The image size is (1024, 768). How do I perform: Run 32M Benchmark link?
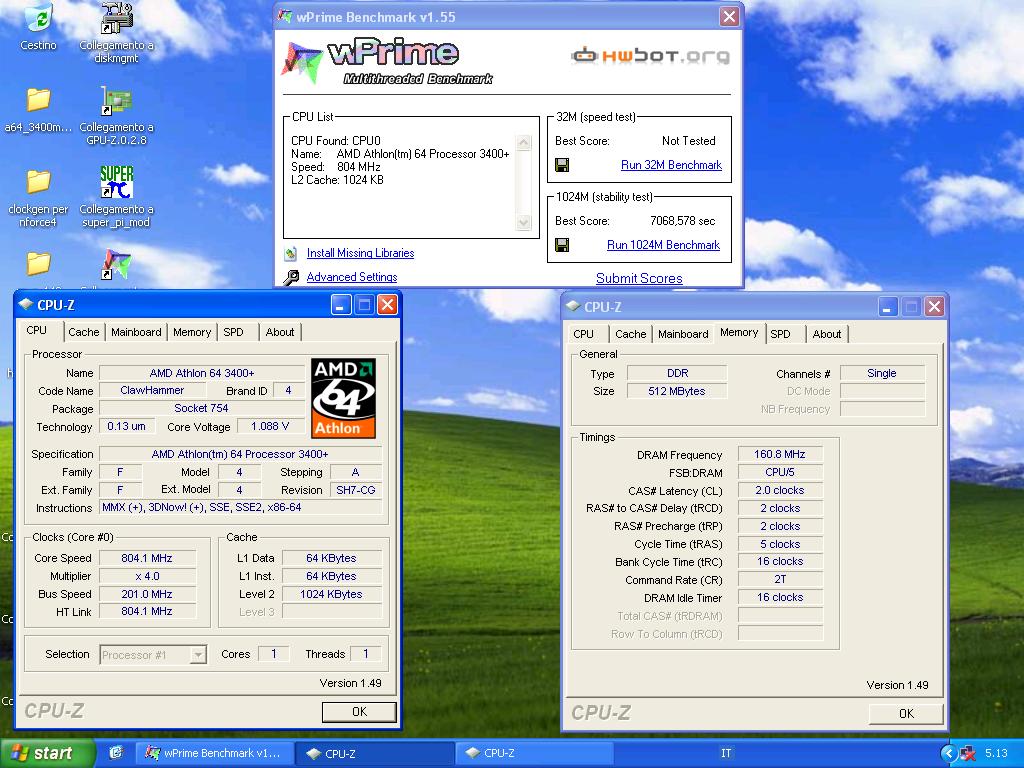pos(671,165)
